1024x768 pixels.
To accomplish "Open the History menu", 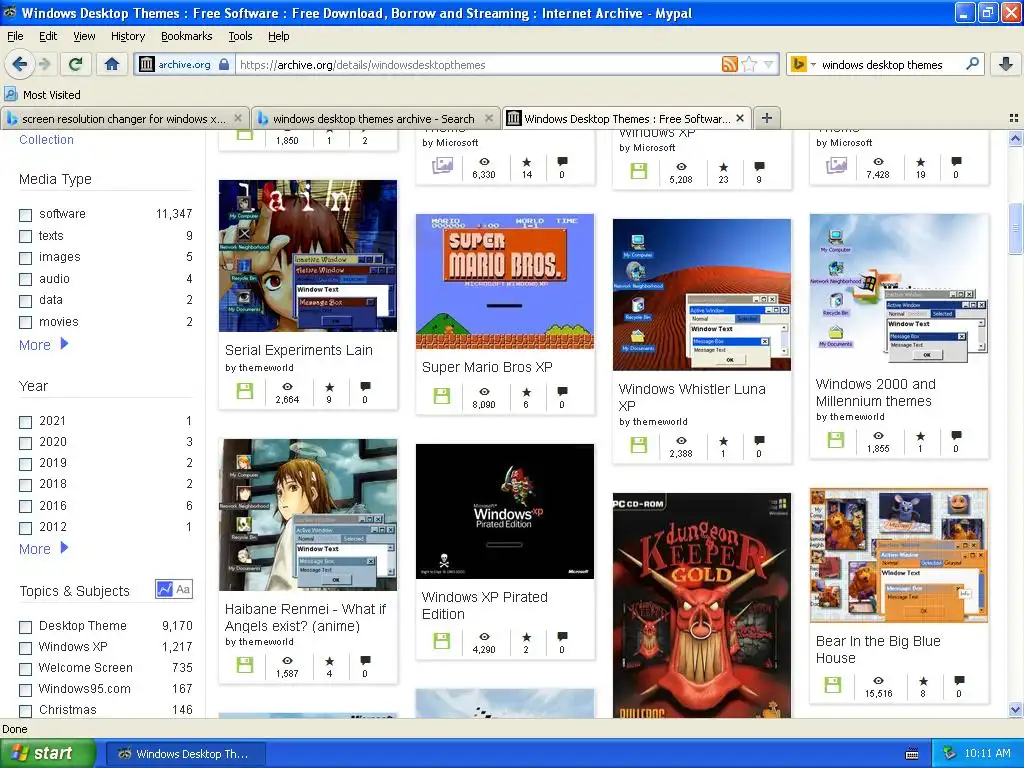I will pos(128,36).
